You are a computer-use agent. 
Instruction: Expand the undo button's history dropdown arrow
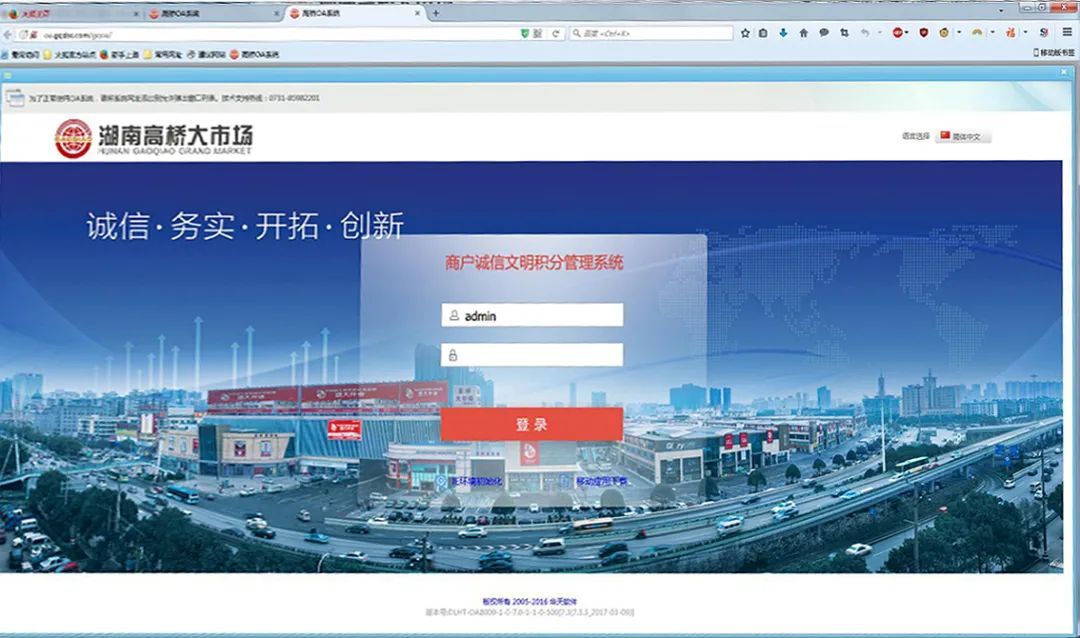tap(879, 33)
